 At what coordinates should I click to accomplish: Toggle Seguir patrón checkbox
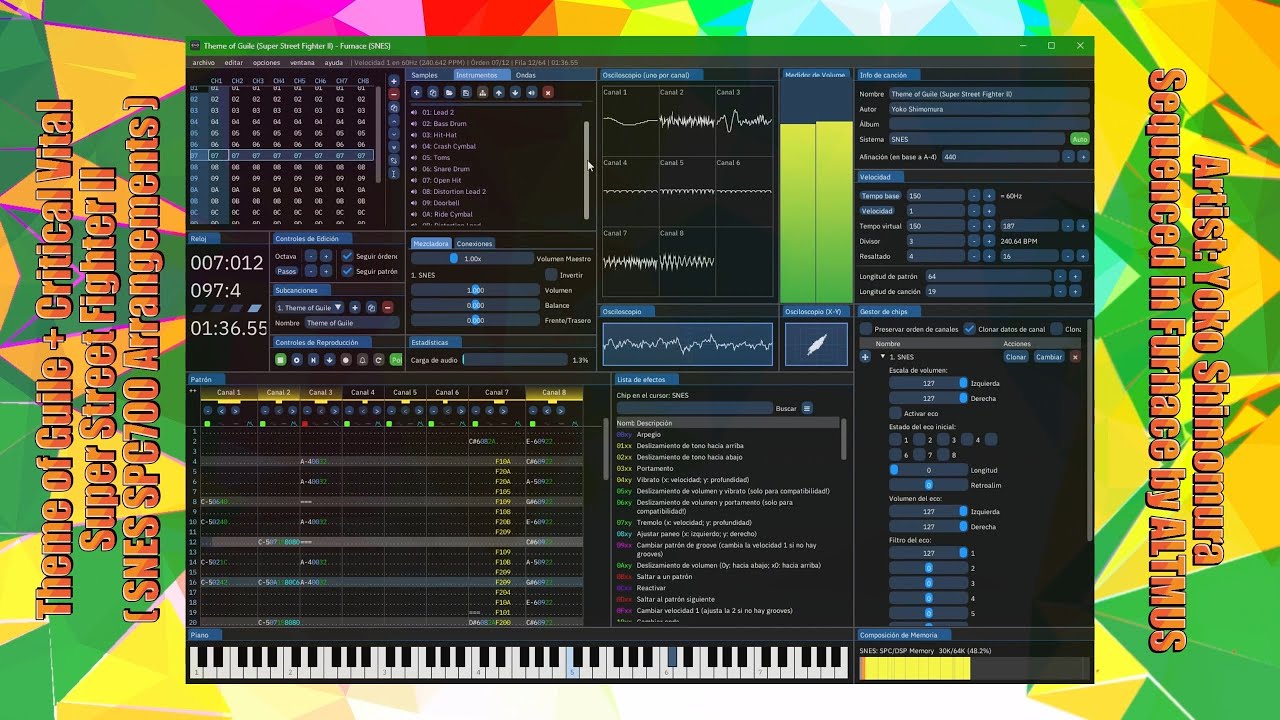pos(347,271)
